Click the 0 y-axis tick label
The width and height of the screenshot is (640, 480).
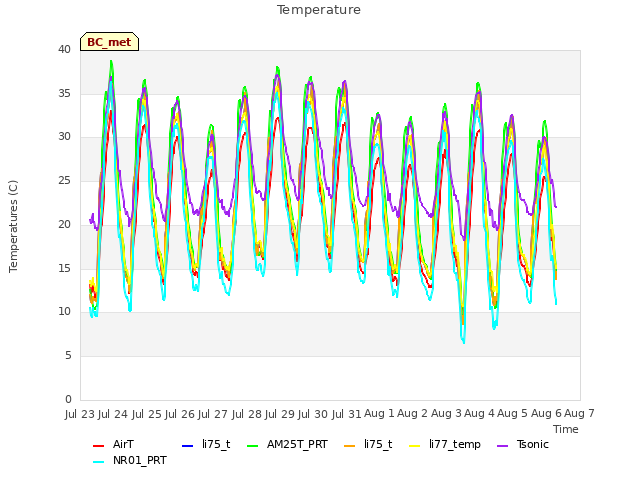click(68, 400)
